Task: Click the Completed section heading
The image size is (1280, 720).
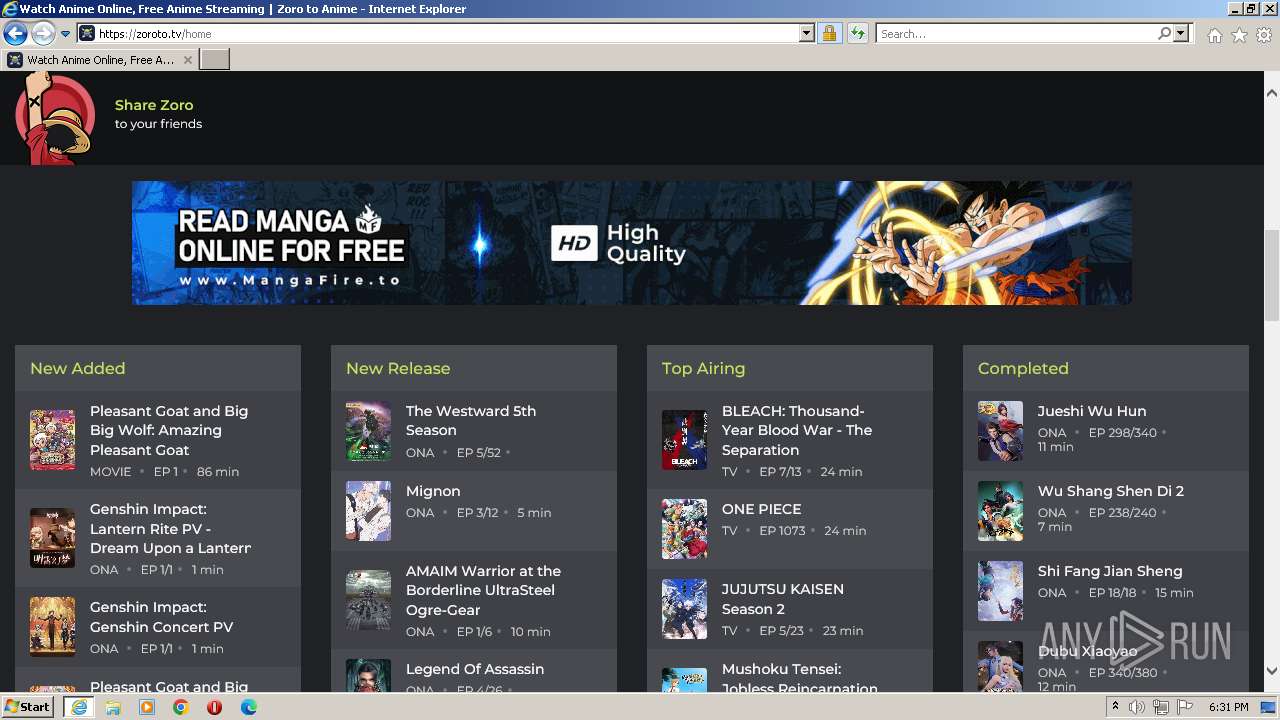Action: click(1023, 368)
